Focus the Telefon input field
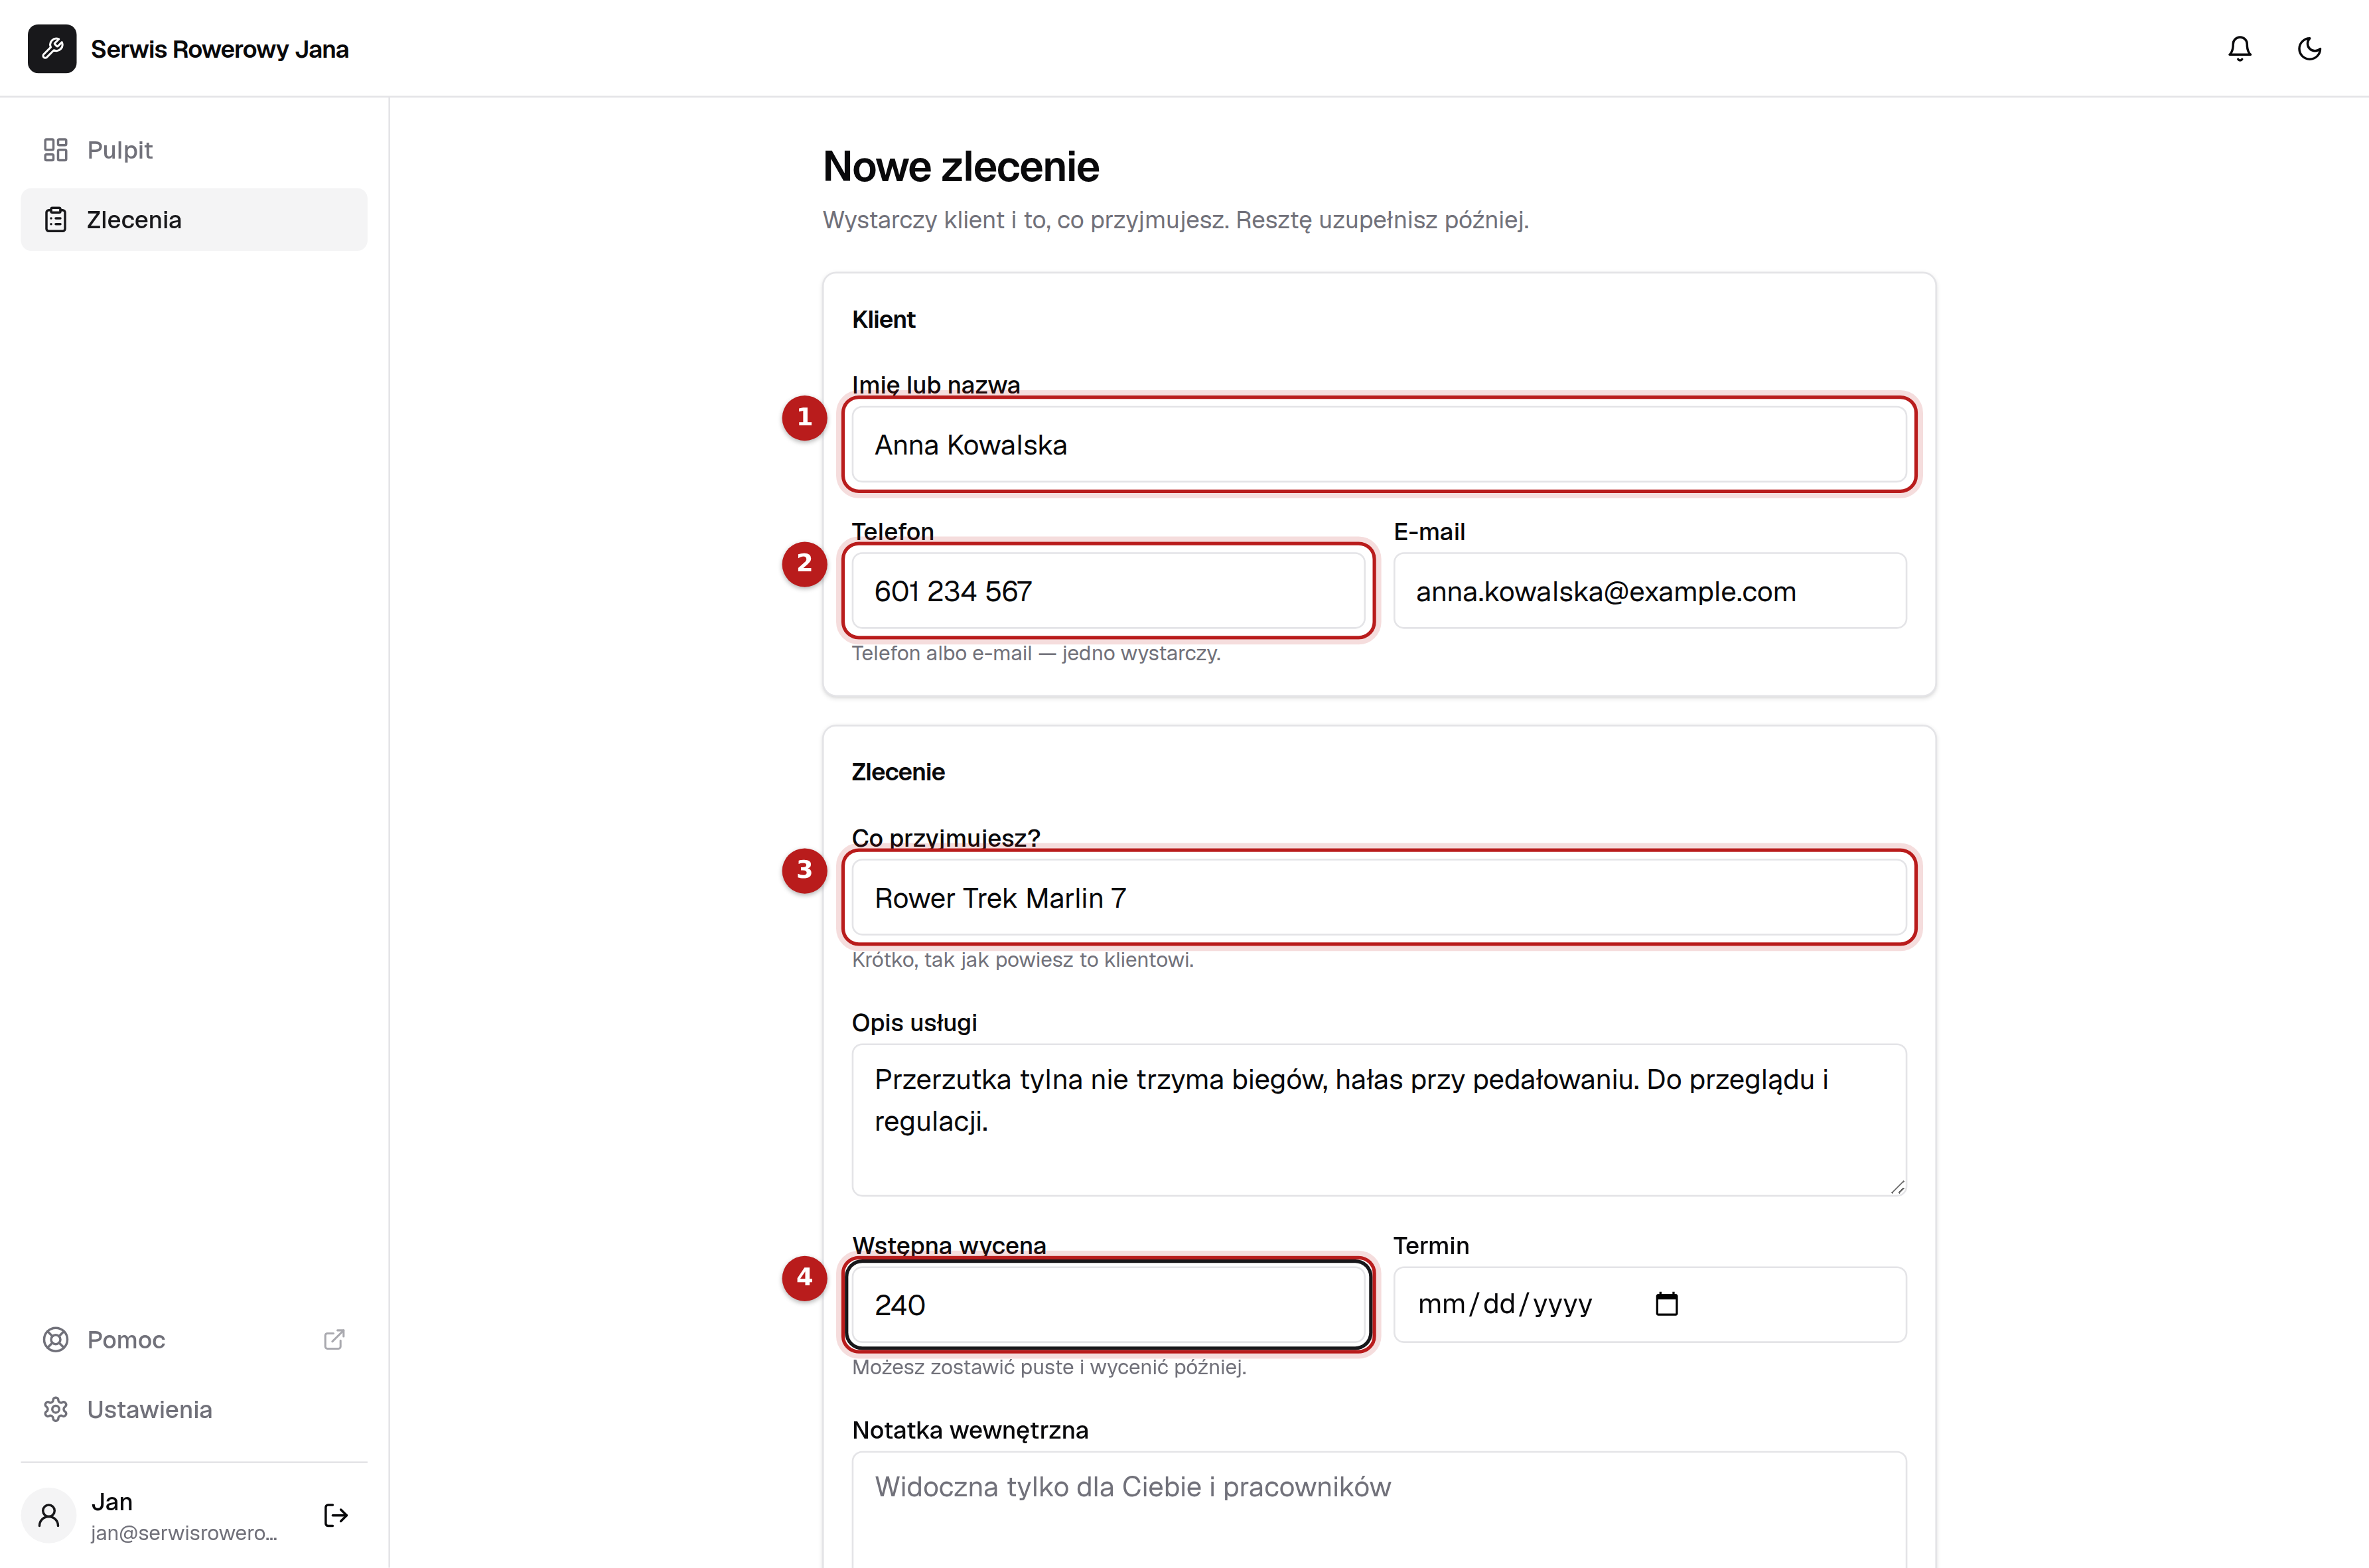Image resolution: width=2369 pixels, height=1568 pixels. click(x=1108, y=591)
